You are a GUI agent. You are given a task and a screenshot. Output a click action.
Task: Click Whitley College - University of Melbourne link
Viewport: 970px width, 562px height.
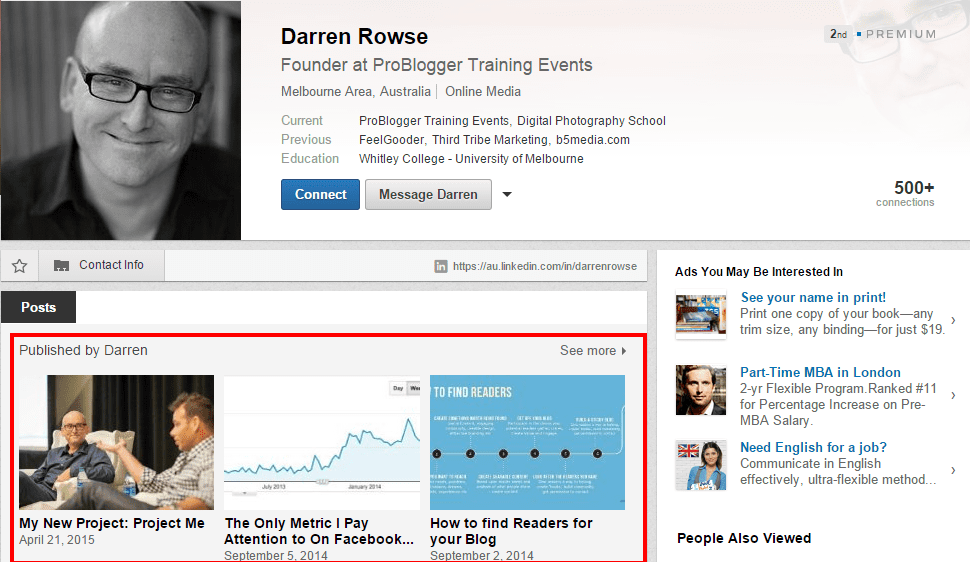[471, 159]
